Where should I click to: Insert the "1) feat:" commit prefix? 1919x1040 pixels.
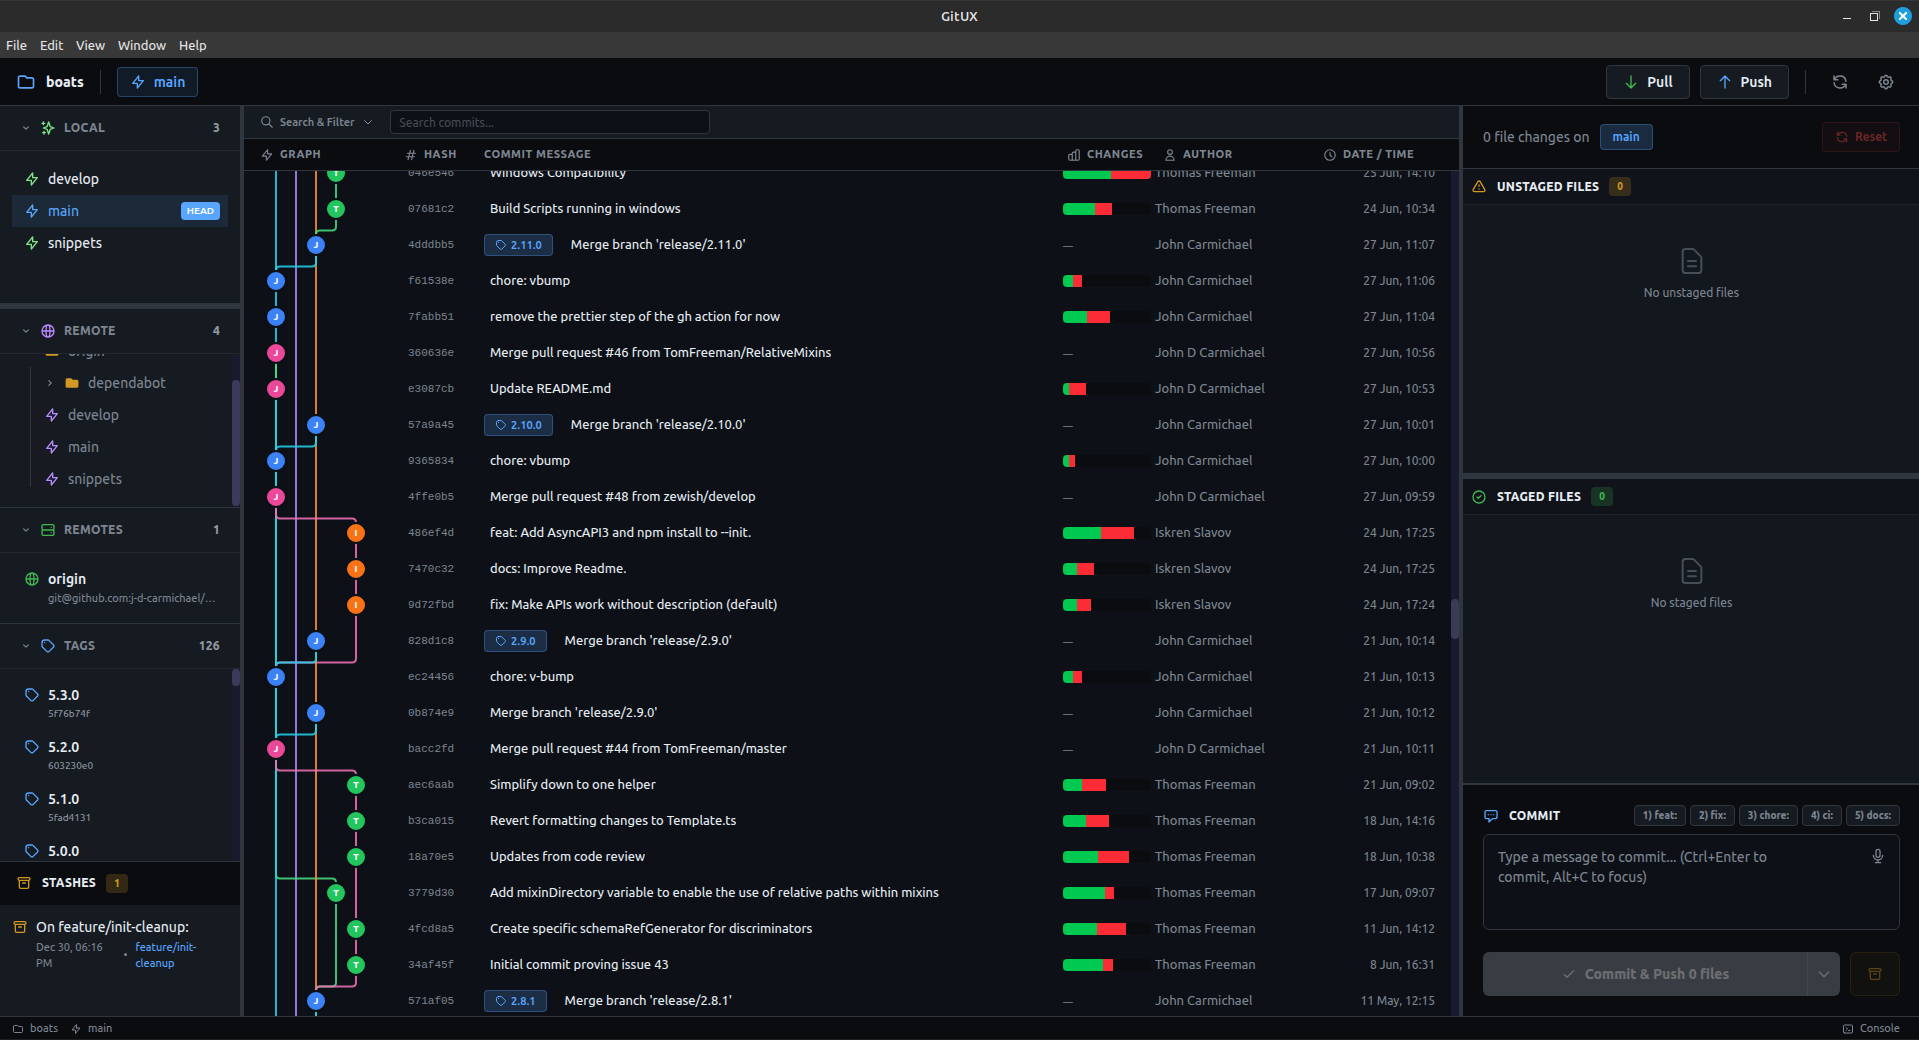pos(1659,816)
